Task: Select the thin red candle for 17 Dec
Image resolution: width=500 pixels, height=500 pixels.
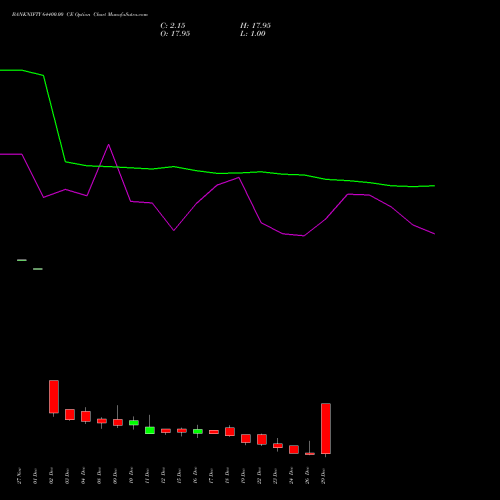Action: [214, 432]
